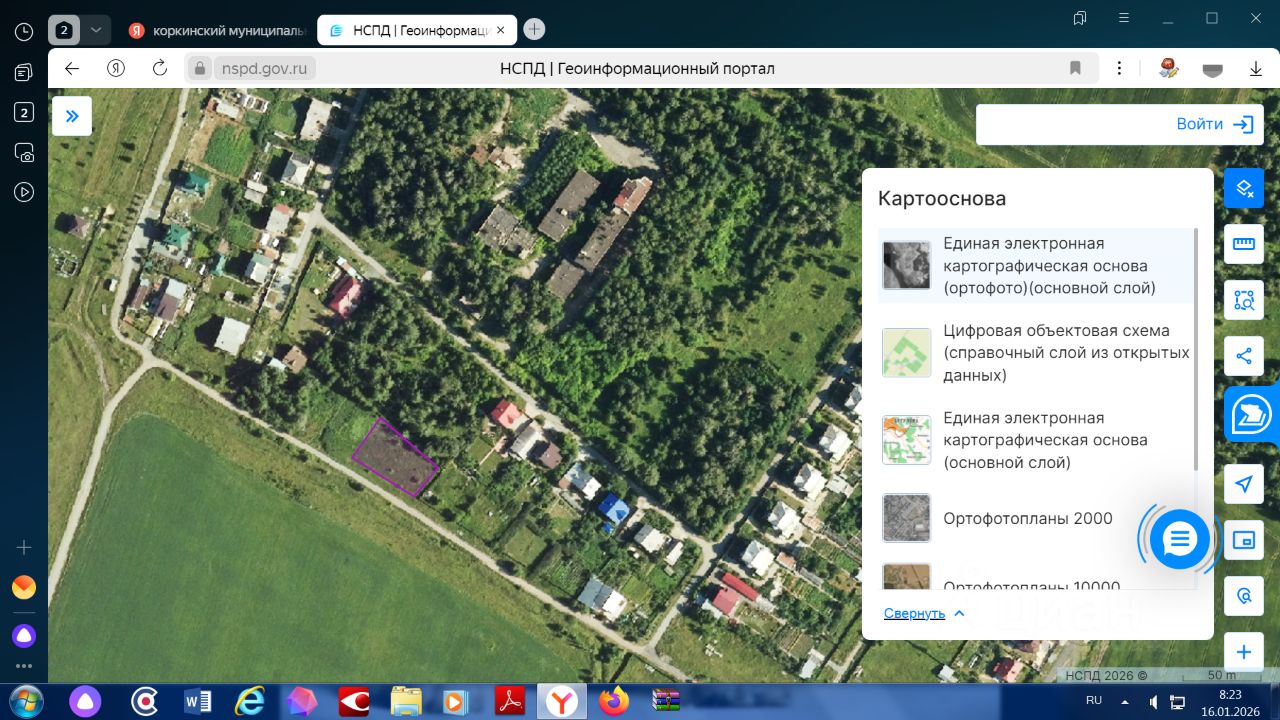Viewport: 1280px width, 720px height.
Task: Zoom in with the plus button
Action: (1244, 652)
